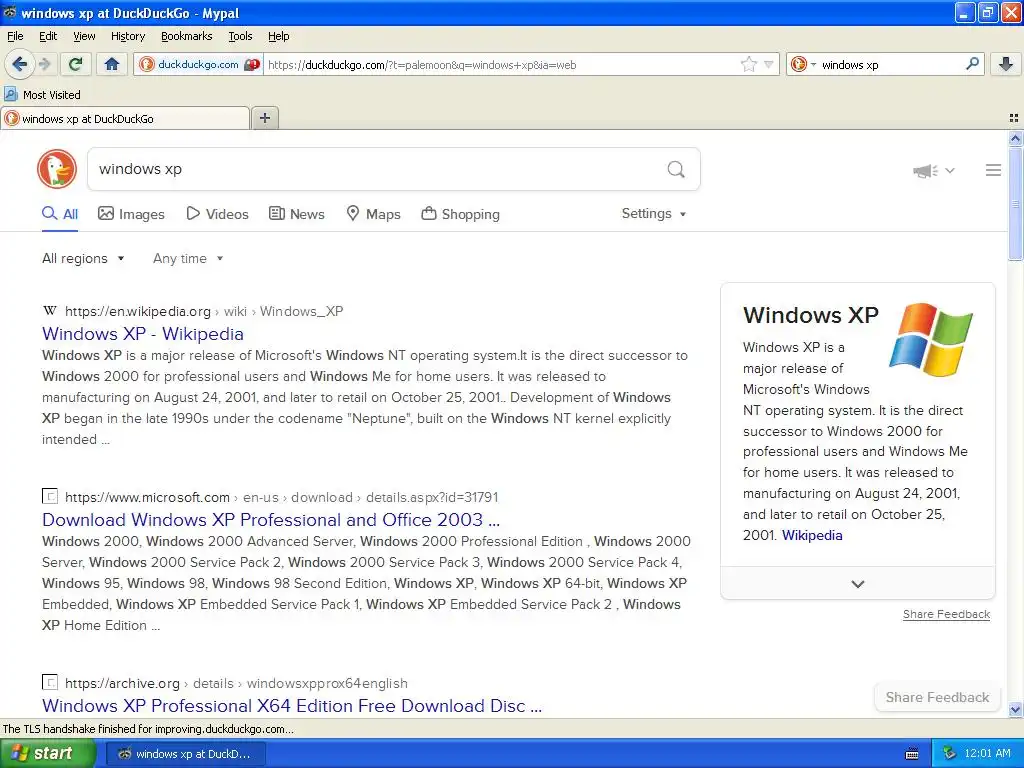1024x768 pixels.
Task: Click the 12:01 AM clock
Action: pos(987,754)
